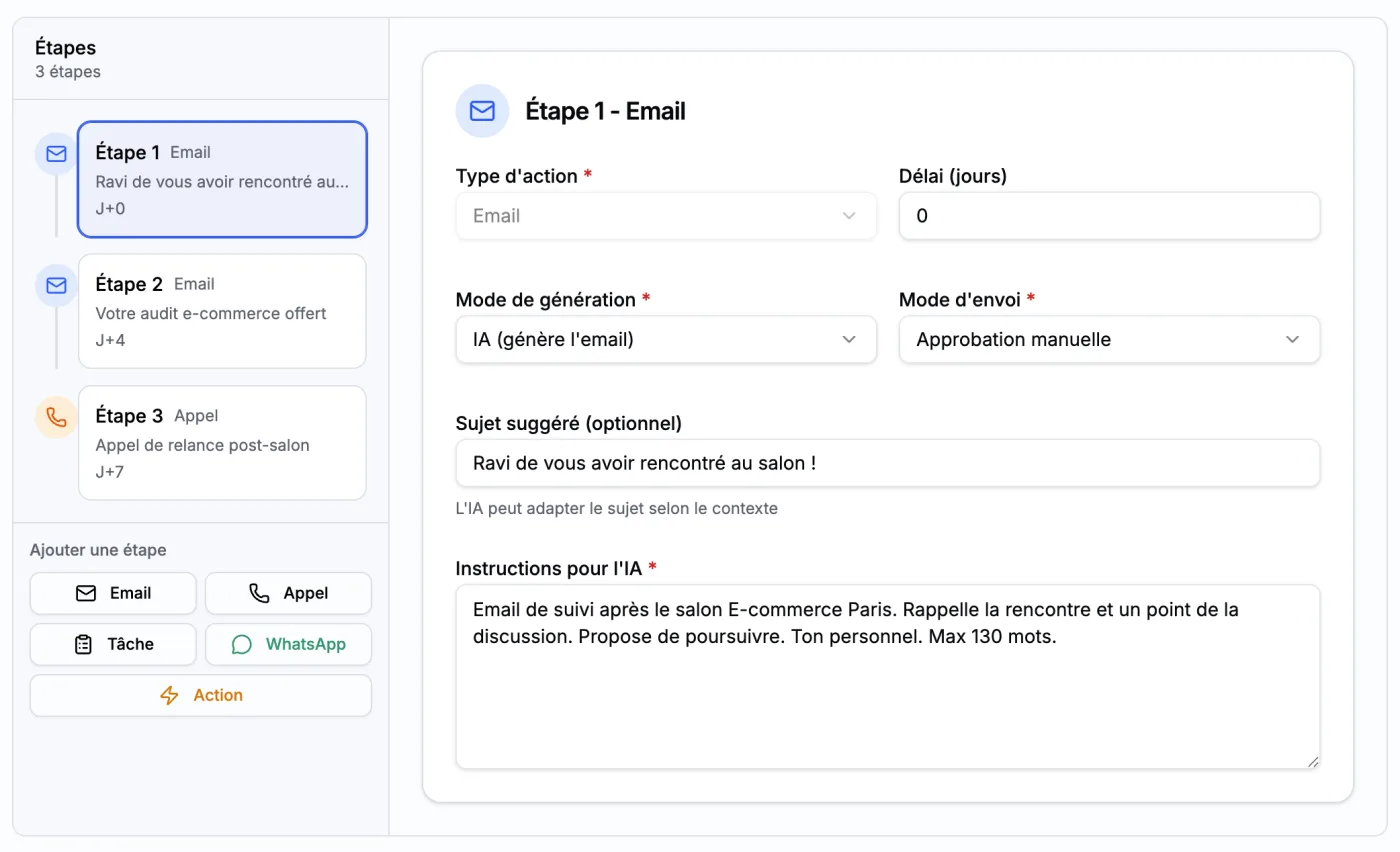This screenshot has height=852, width=1400.
Task: Click the chevron in Approbation manuelle field
Action: click(x=1292, y=340)
